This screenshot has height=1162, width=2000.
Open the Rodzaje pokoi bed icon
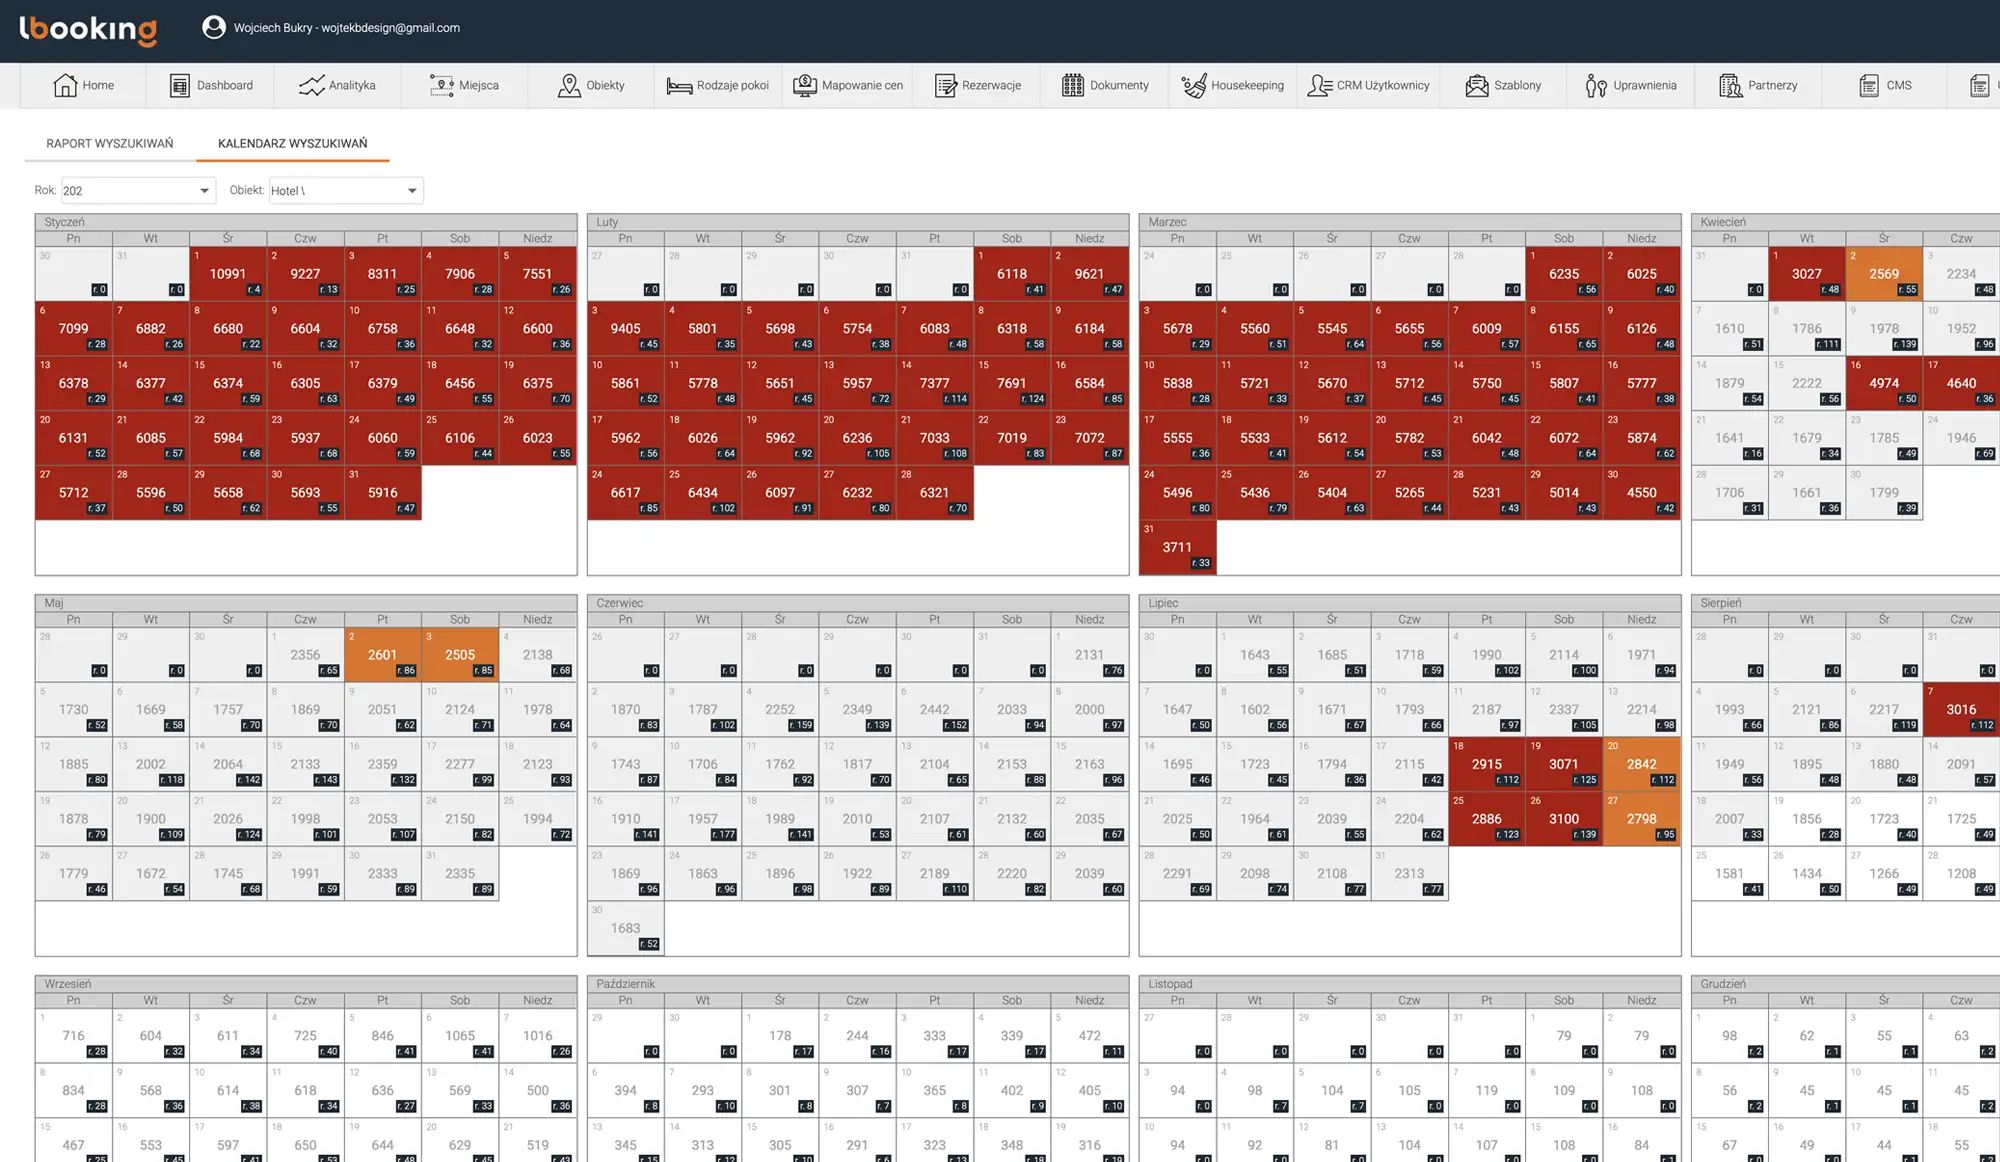(679, 86)
